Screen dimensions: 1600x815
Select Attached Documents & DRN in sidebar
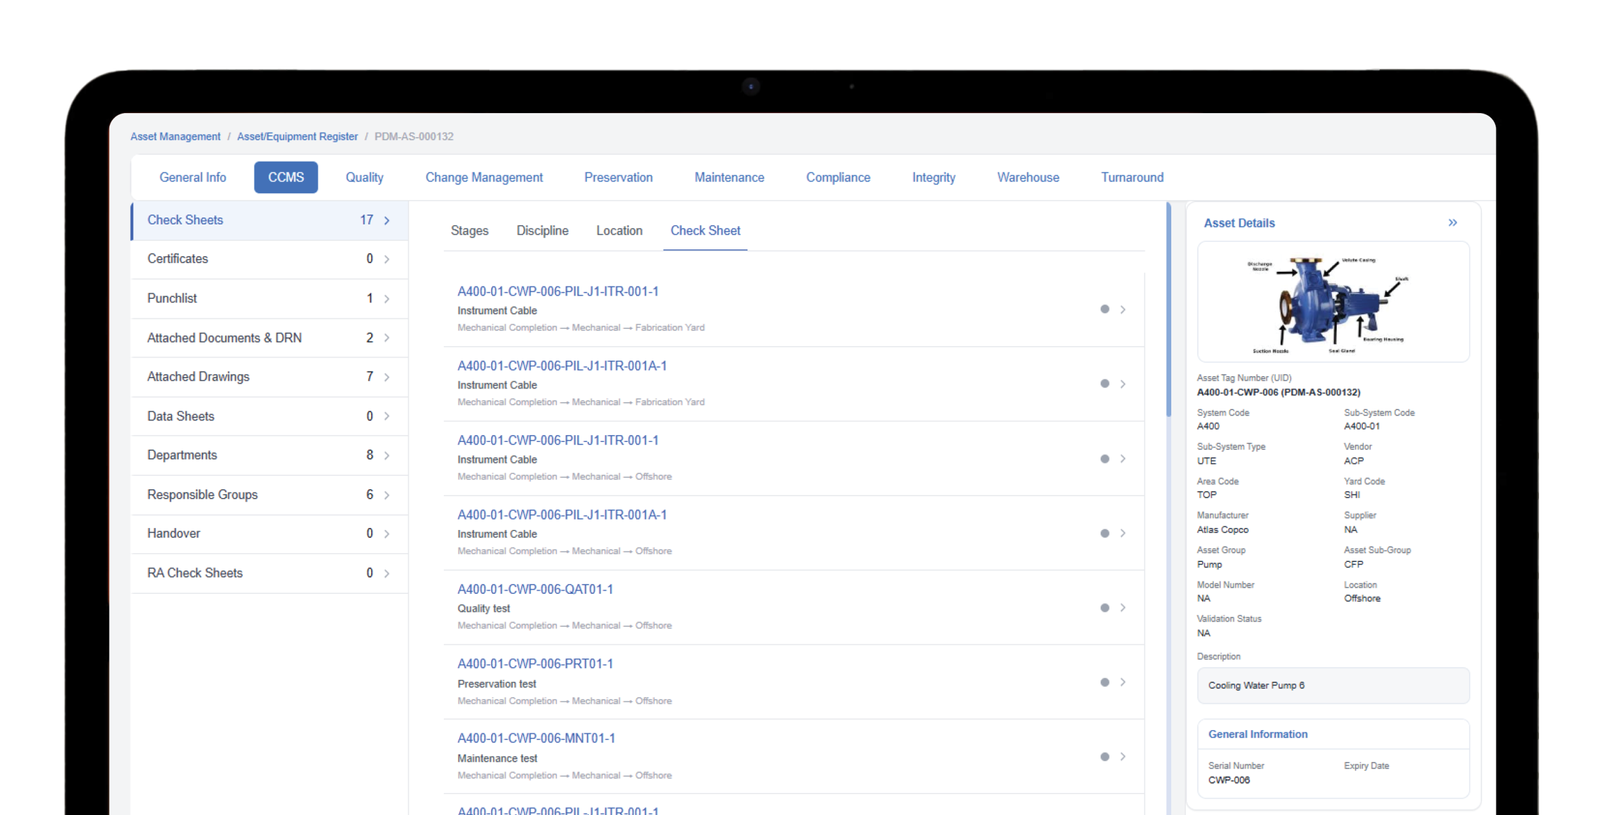coord(224,338)
